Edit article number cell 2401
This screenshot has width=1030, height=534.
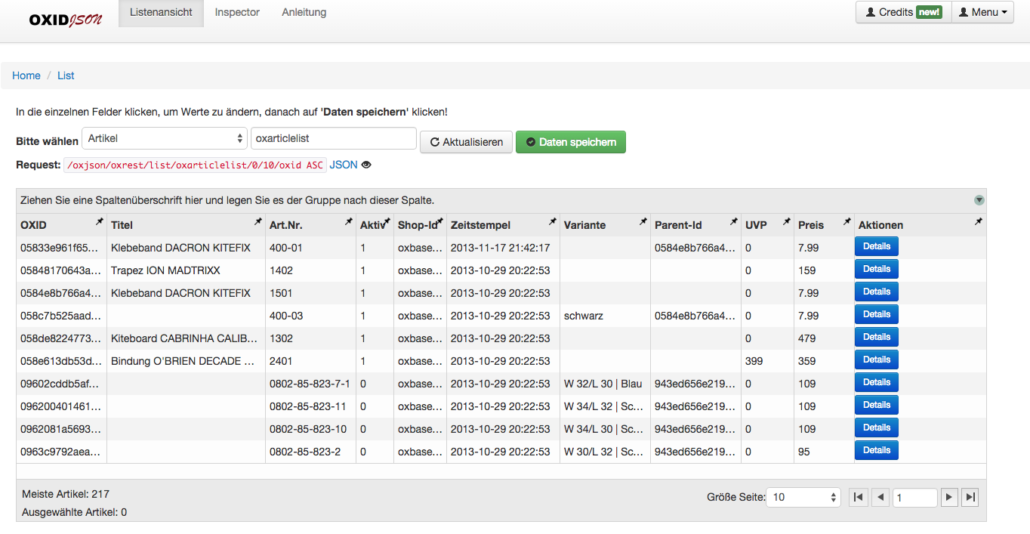pyautogui.click(x=310, y=361)
